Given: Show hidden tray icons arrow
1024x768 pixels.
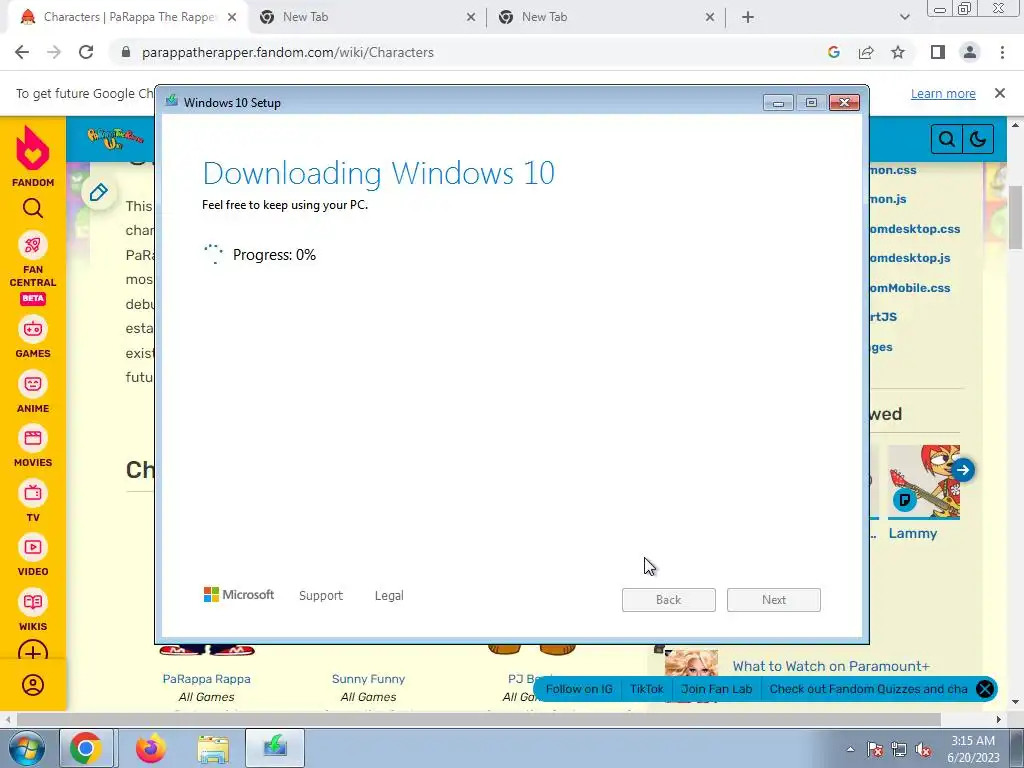Looking at the screenshot, I should (850, 749).
